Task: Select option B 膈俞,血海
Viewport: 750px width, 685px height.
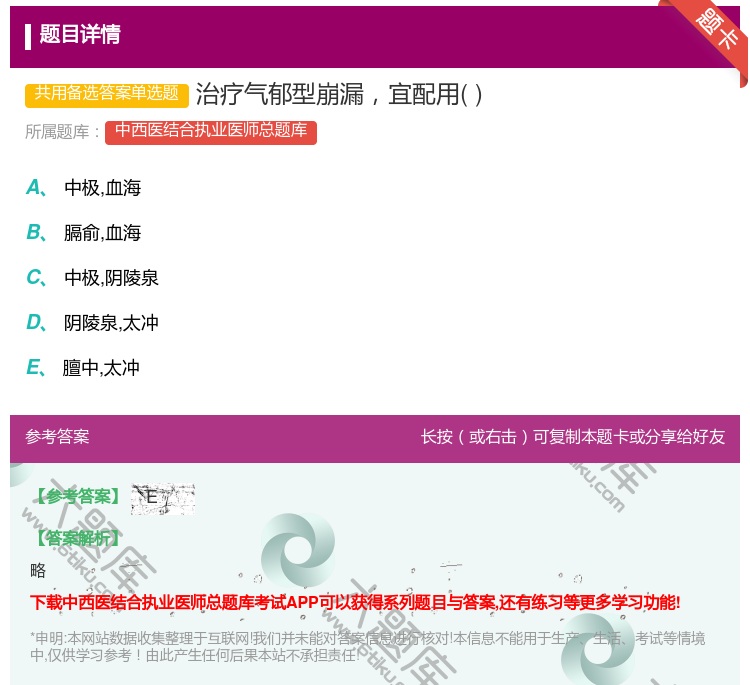Action: tap(84, 232)
